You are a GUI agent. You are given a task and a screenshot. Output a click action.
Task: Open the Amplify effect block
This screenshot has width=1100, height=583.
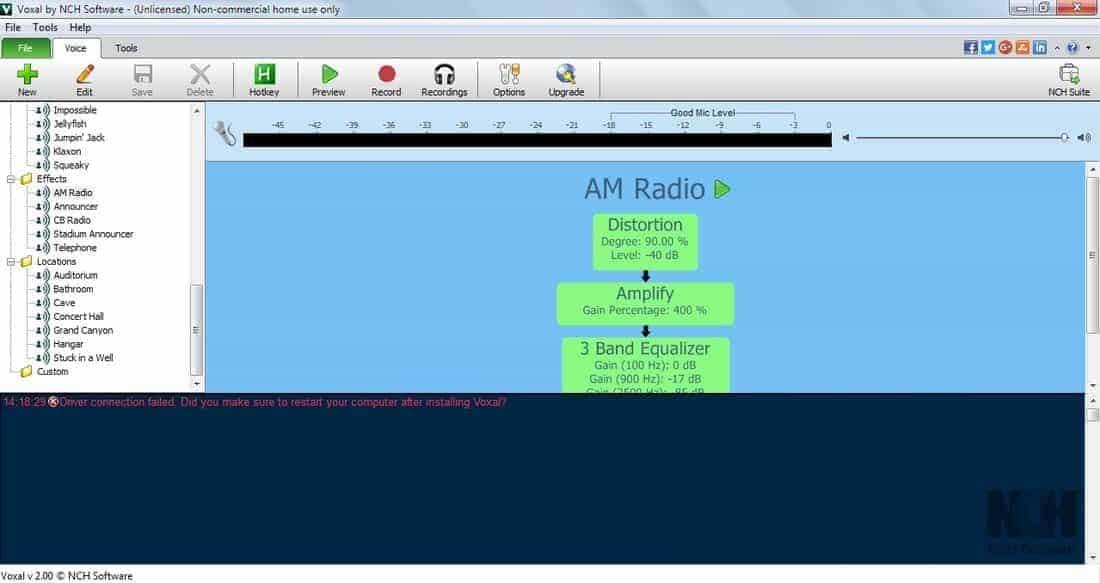pyautogui.click(x=645, y=303)
